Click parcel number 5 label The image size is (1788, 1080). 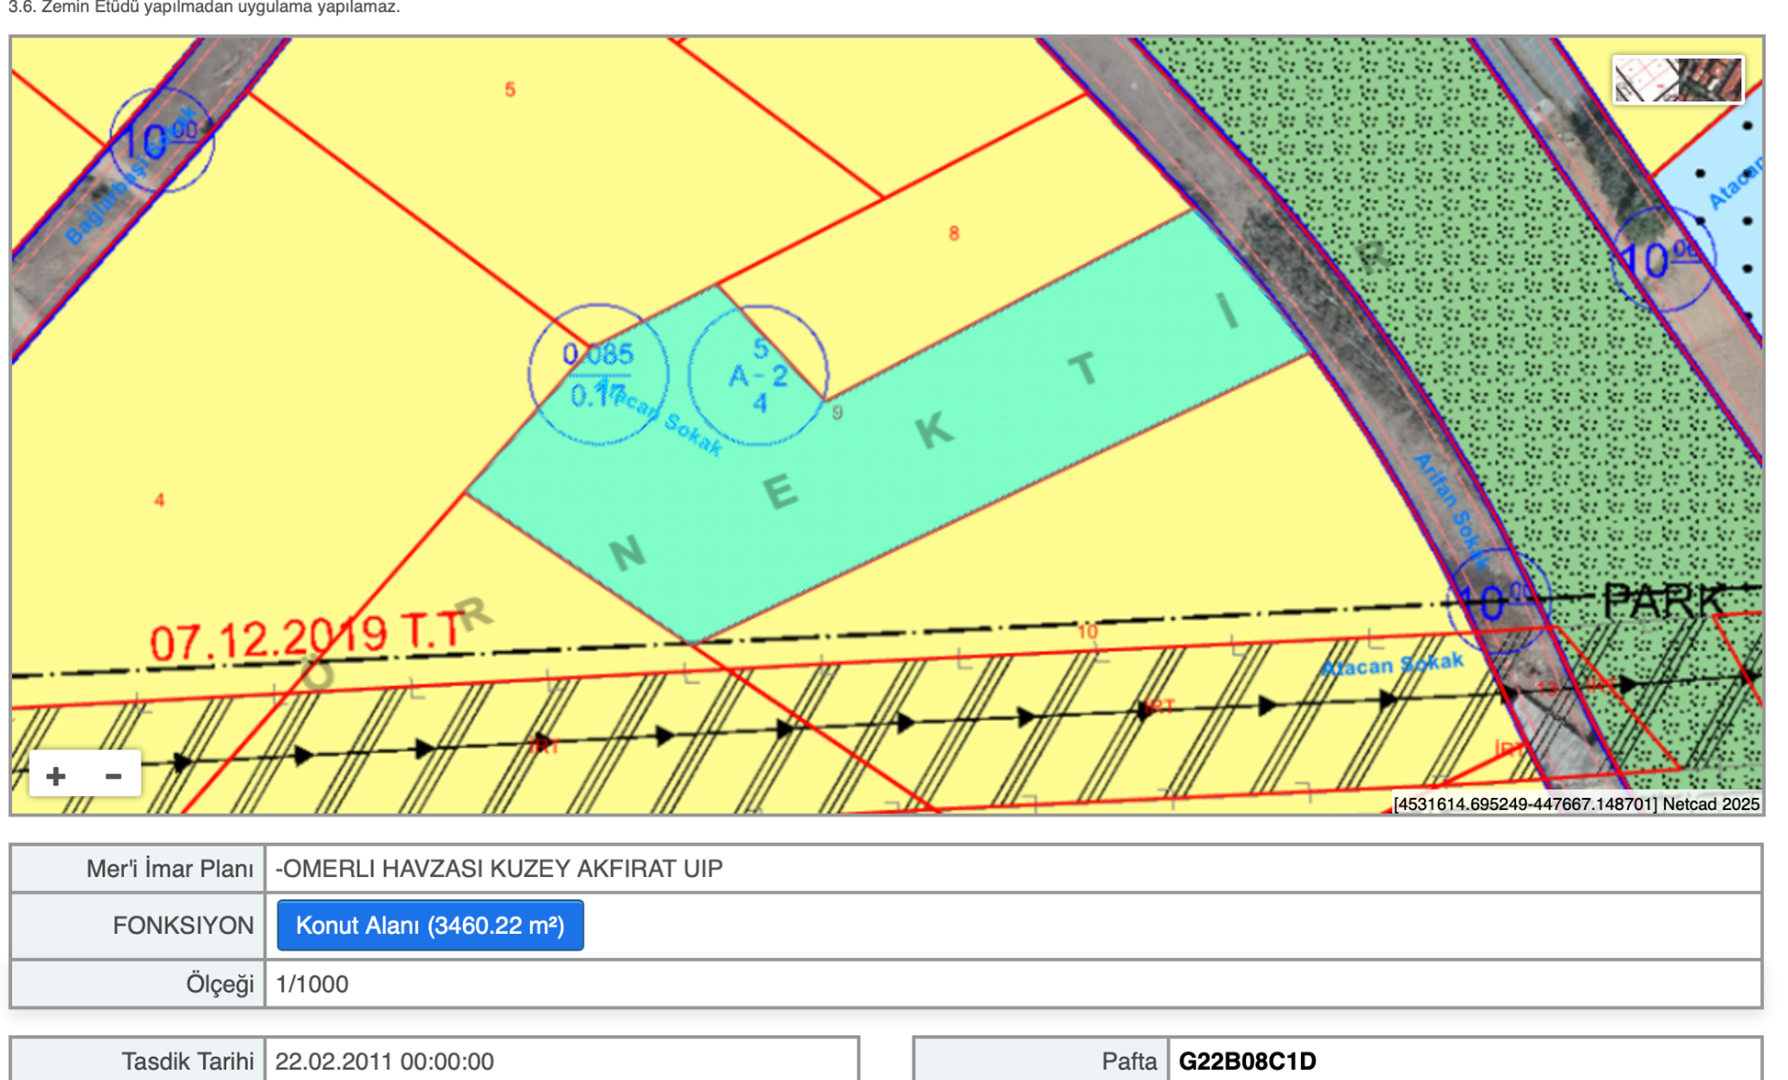click(510, 90)
